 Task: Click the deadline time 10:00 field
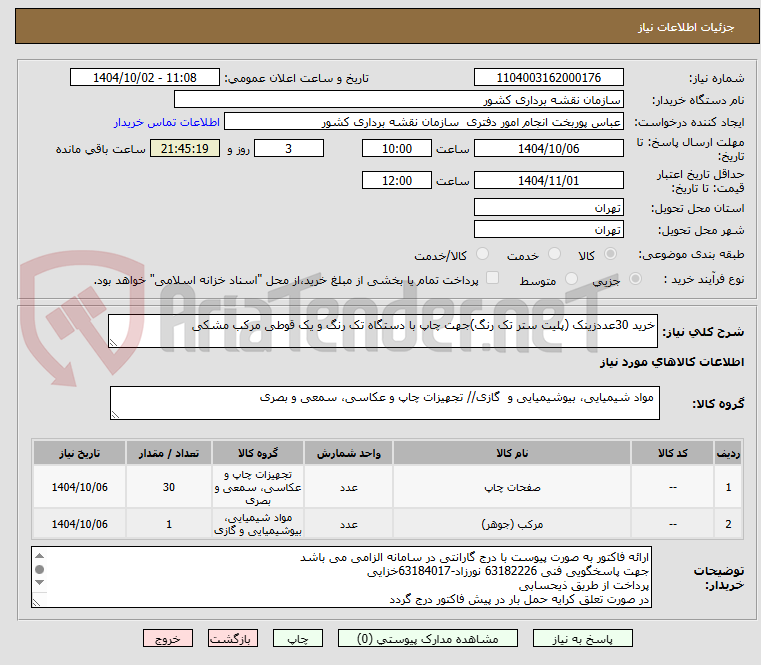pyautogui.click(x=397, y=149)
